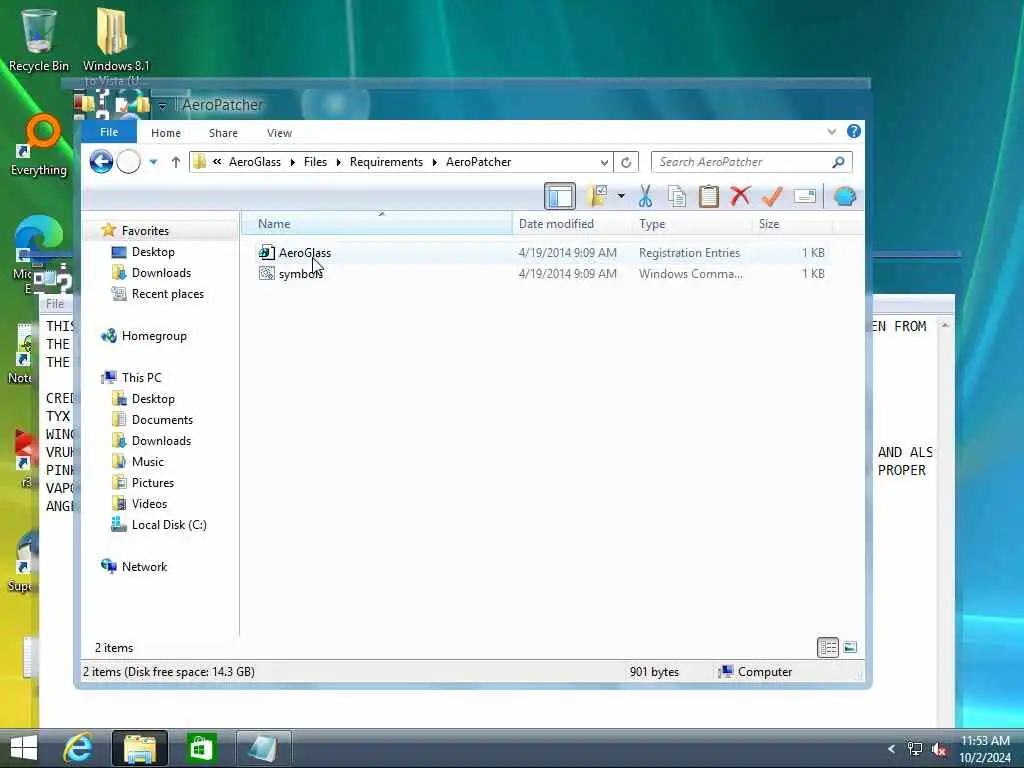
Task: Open Local Disk (C:) drive
Action: coord(168,524)
